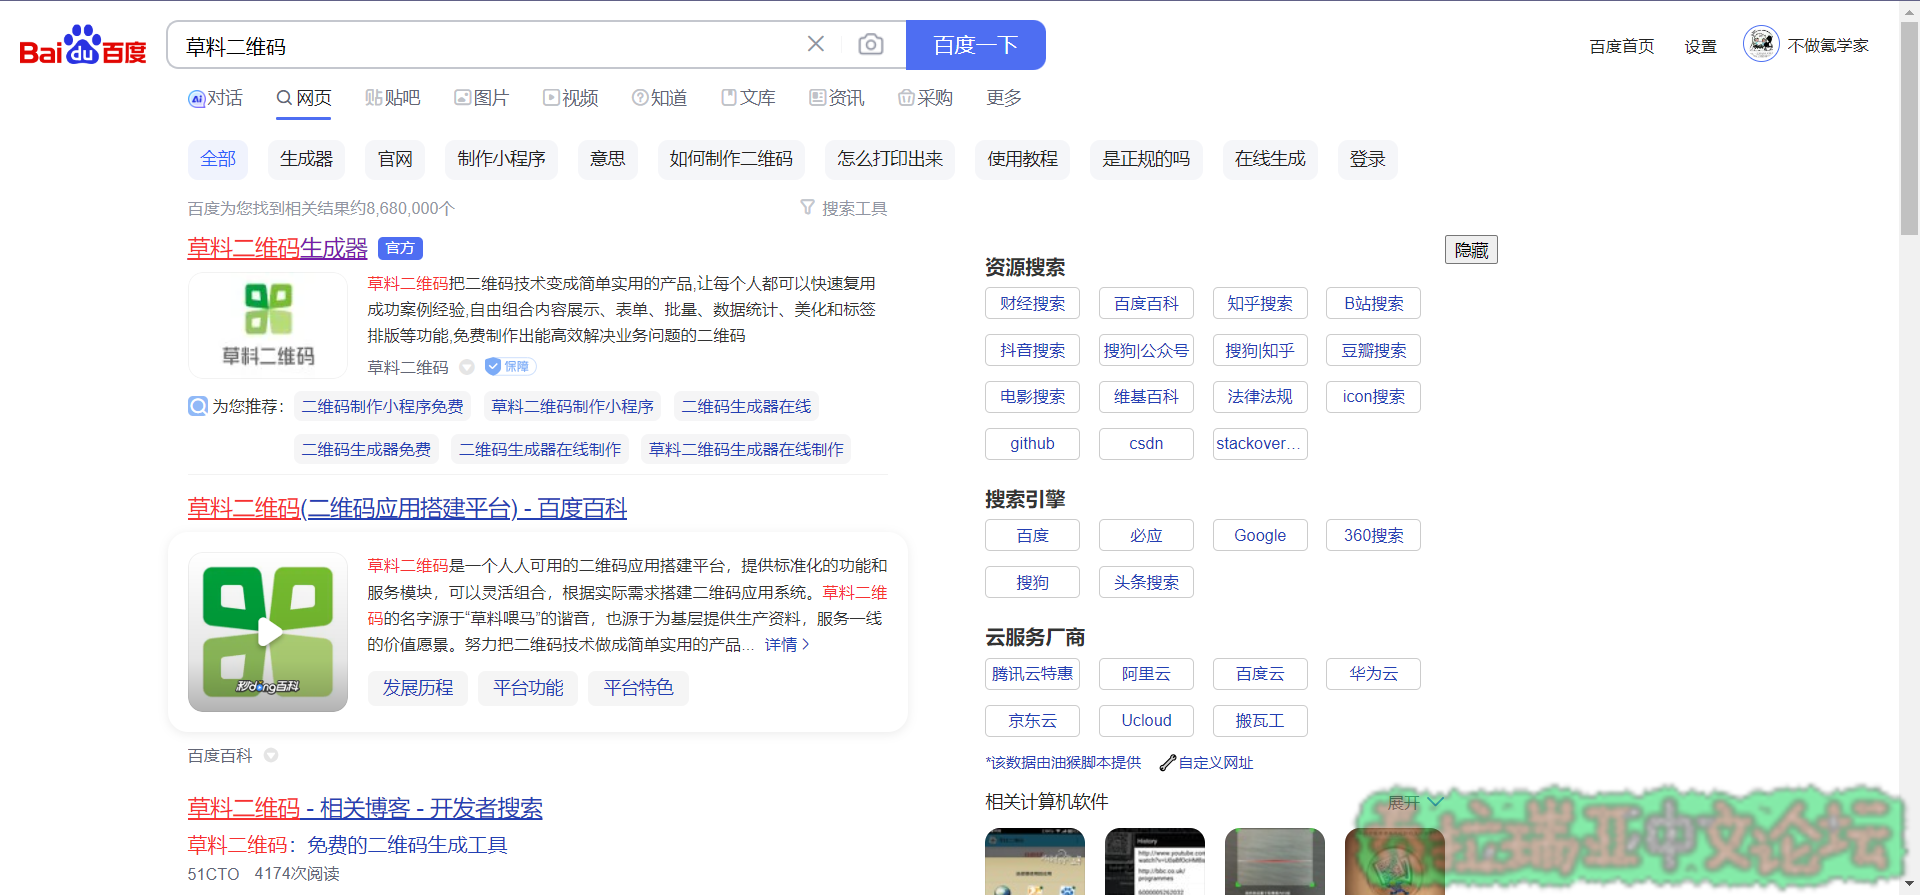
Task: Select the 登录 filter chip
Action: 1367,159
